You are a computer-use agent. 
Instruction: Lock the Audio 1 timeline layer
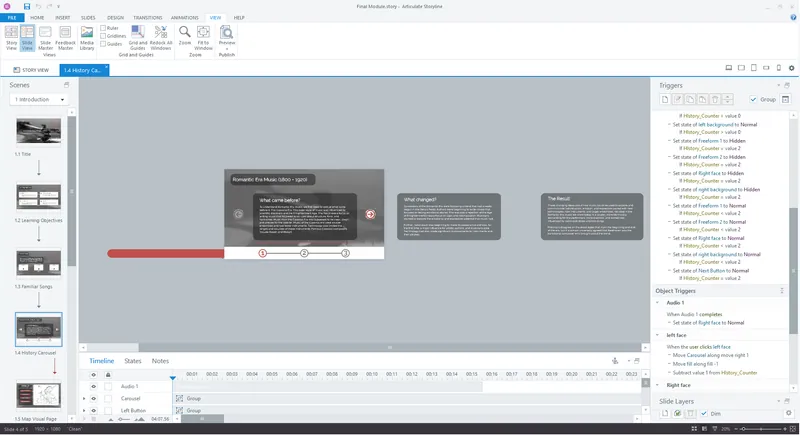pyautogui.click(x=108, y=387)
